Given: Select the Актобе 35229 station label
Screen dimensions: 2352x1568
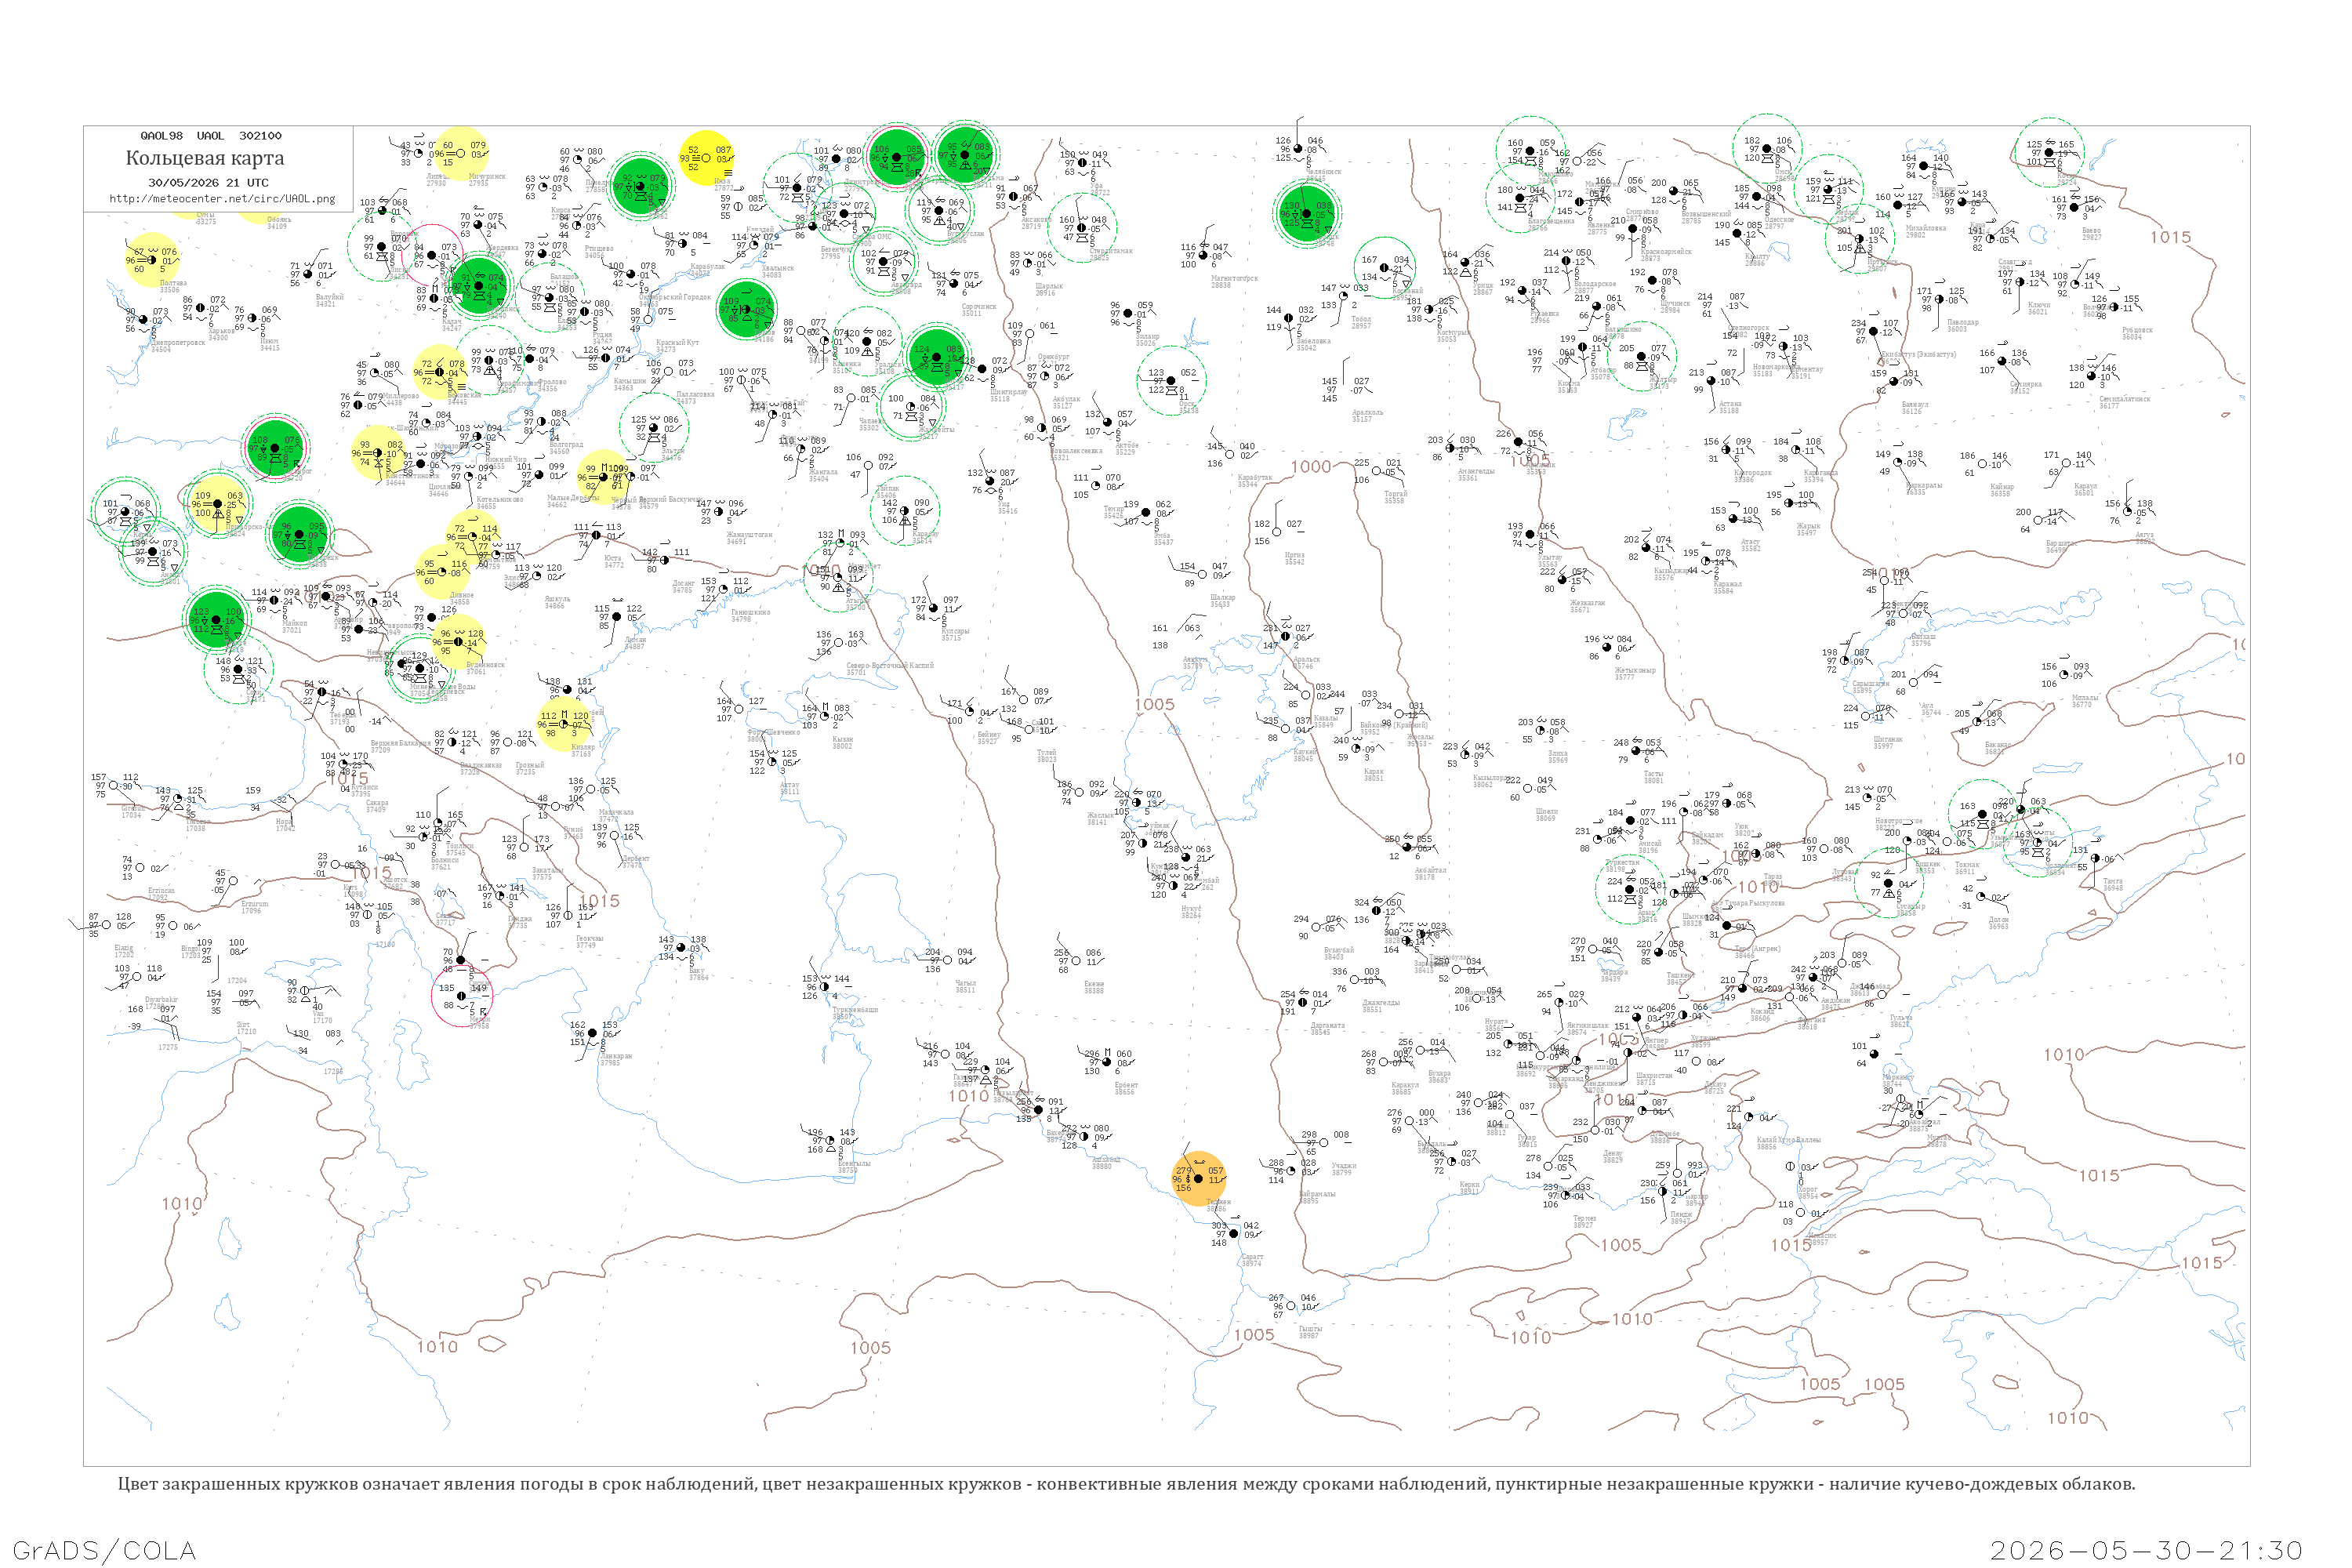Looking at the screenshot, I should (1126, 449).
